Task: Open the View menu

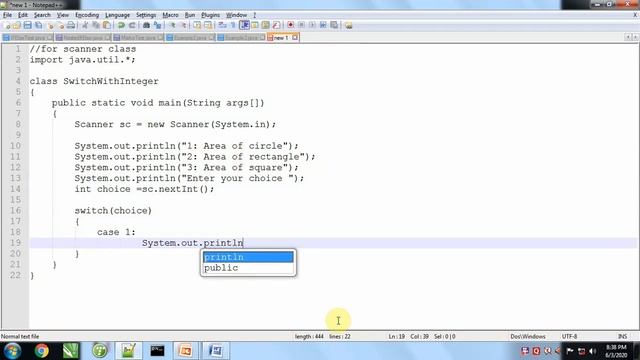Action: point(62,15)
